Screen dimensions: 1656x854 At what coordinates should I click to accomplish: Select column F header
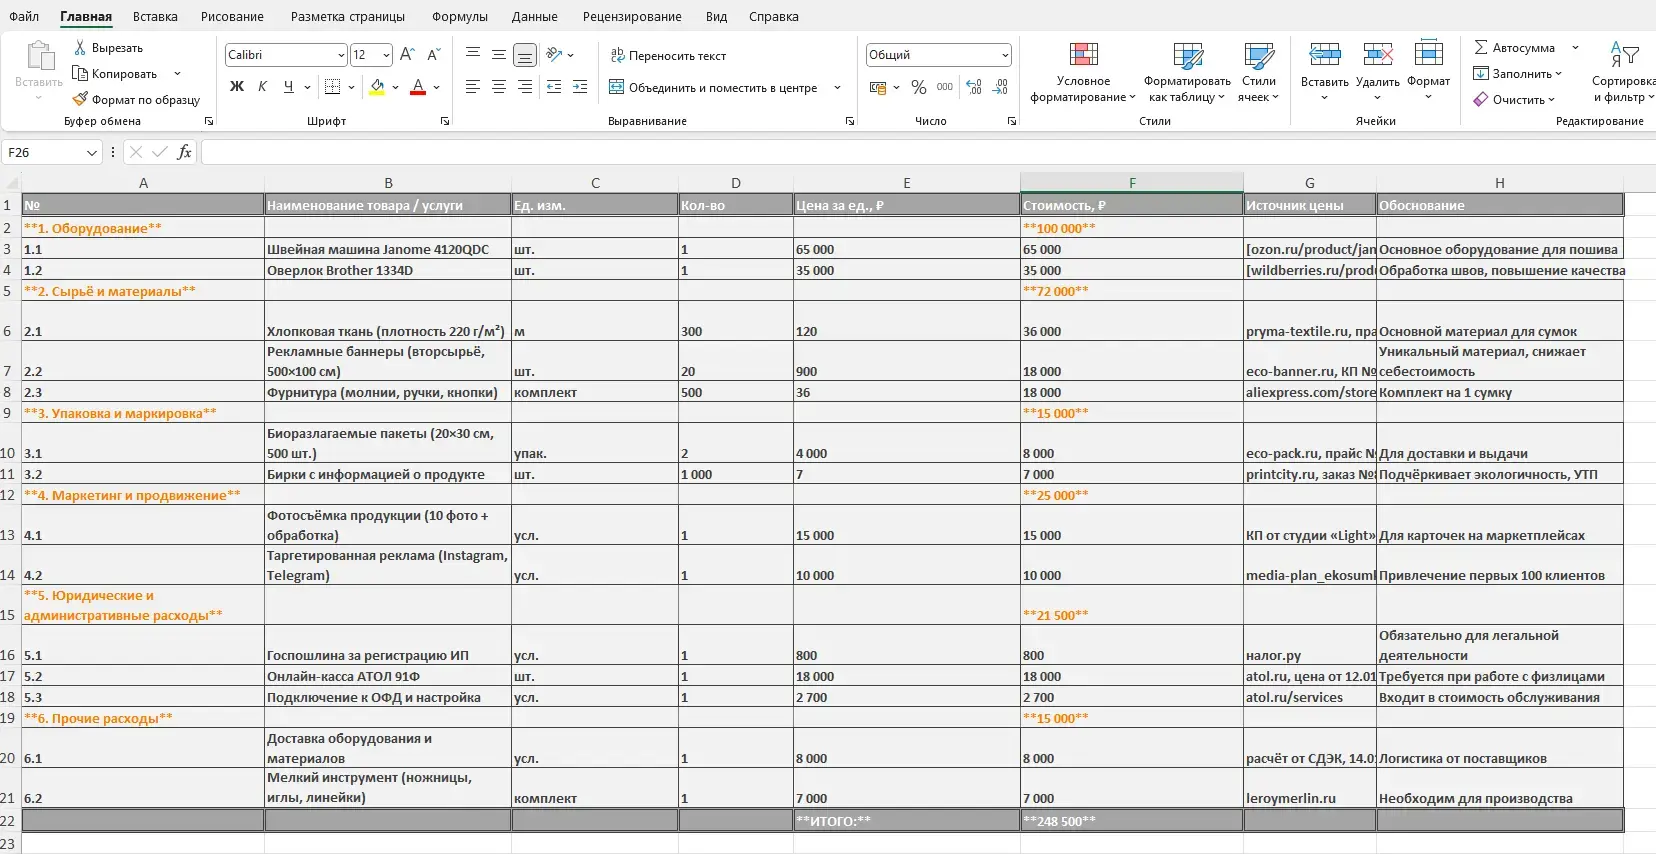coord(1132,183)
